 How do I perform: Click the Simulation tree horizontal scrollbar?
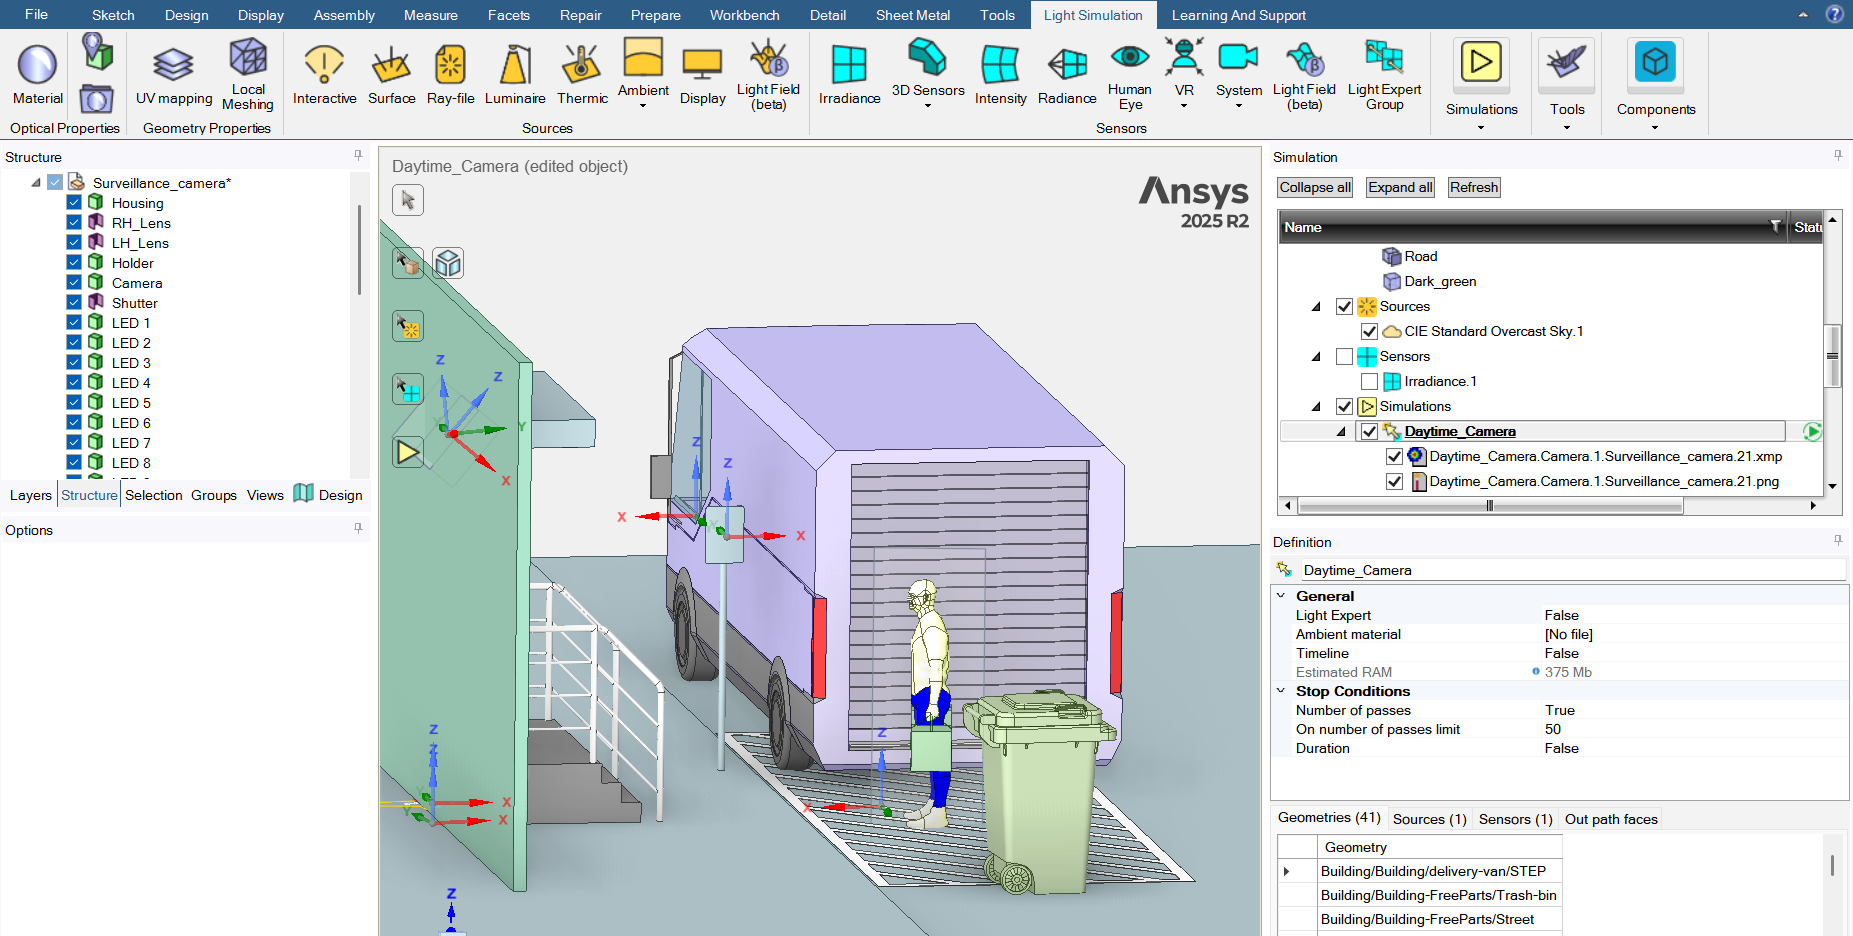[1490, 506]
